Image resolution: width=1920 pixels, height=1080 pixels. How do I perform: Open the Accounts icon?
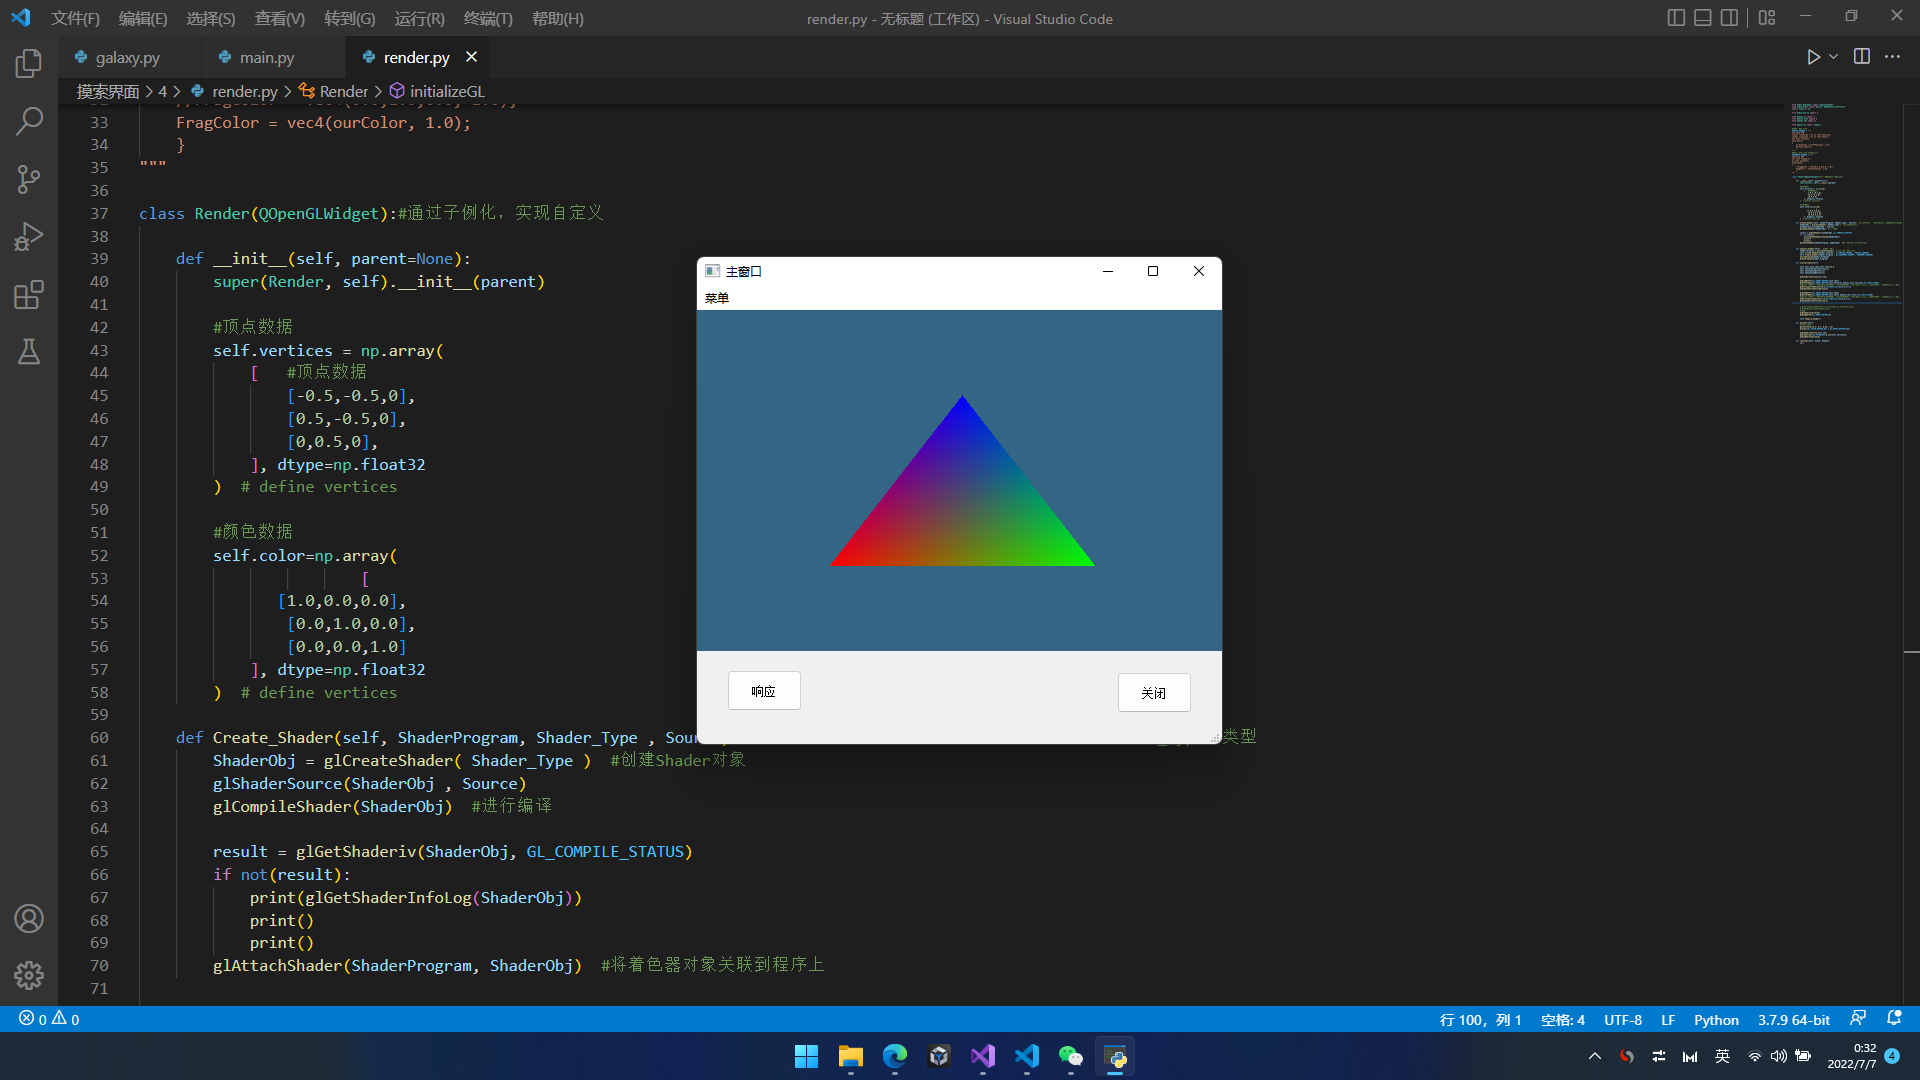[29, 918]
